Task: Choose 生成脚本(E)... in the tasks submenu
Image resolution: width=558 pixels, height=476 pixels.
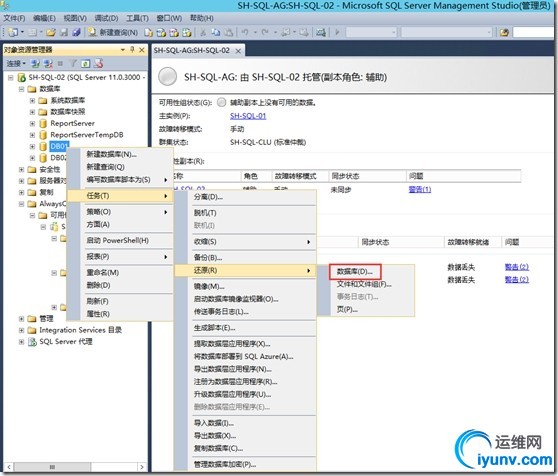Action: point(214,328)
